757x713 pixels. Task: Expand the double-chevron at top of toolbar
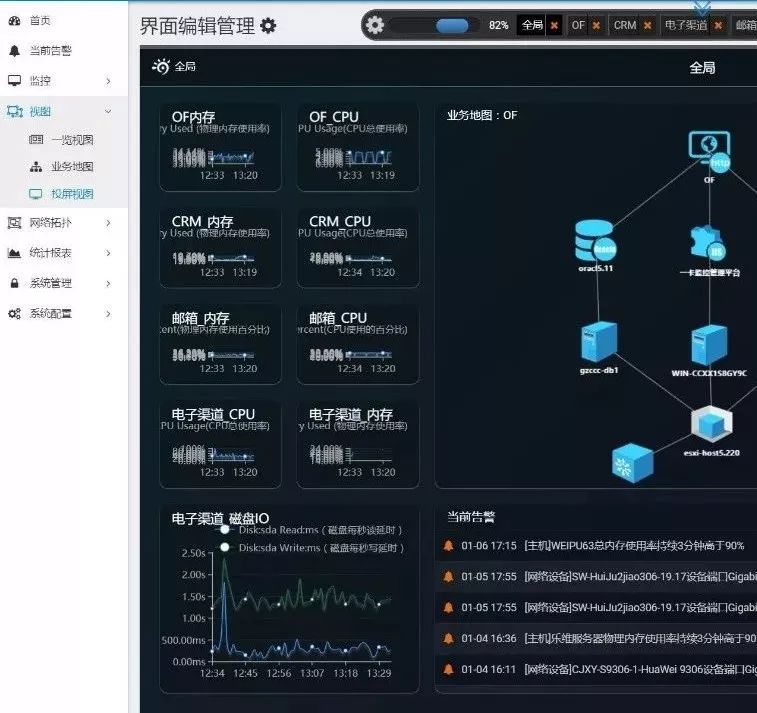(x=702, y=8)
